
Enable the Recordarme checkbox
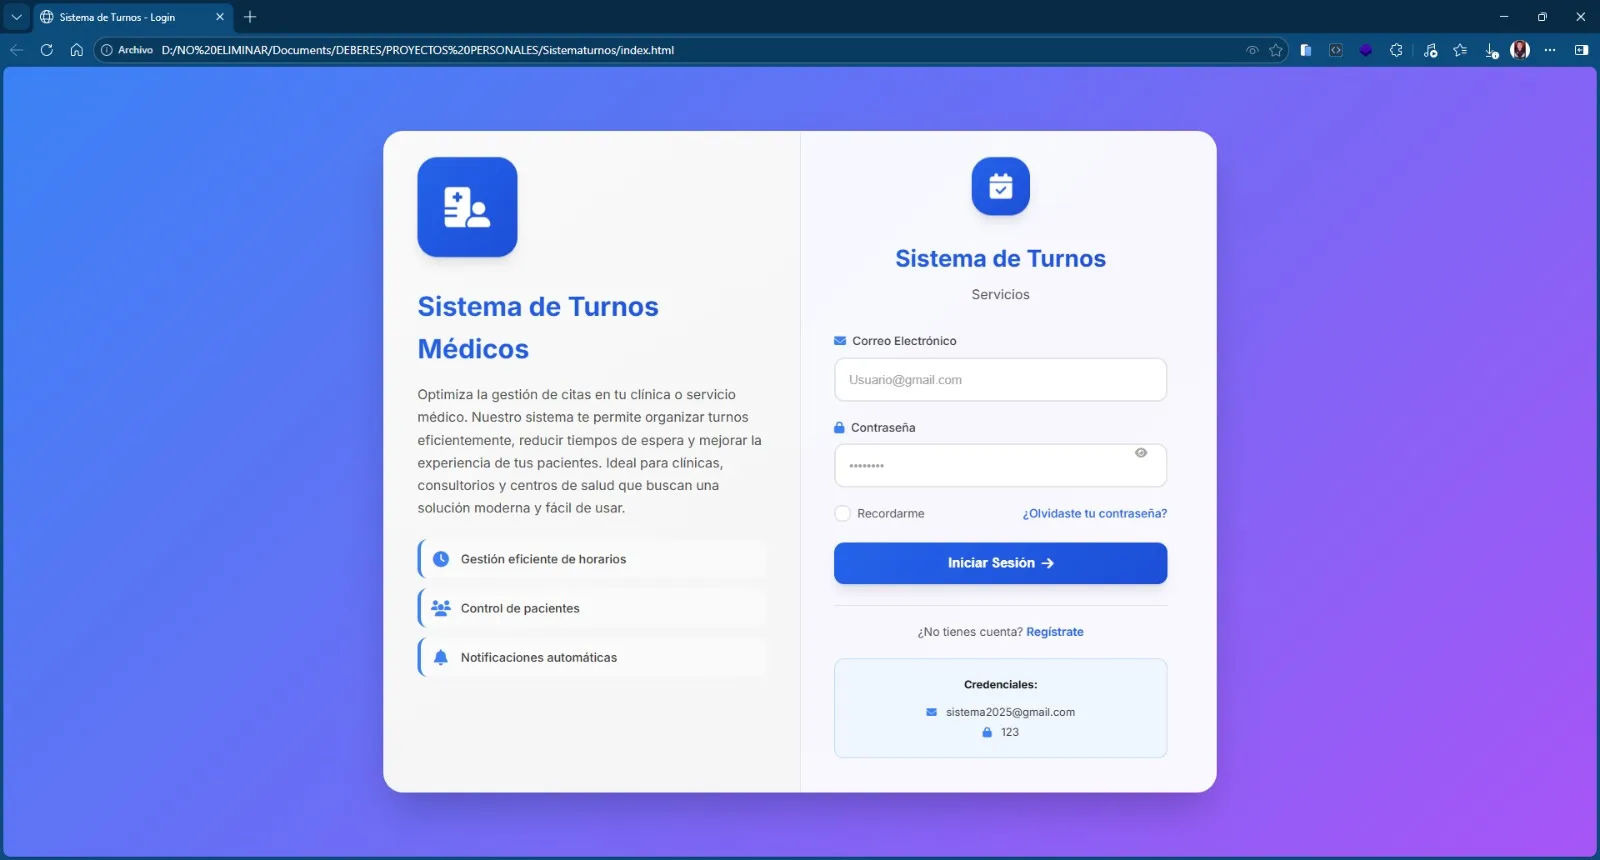click(x=842, y=513)
